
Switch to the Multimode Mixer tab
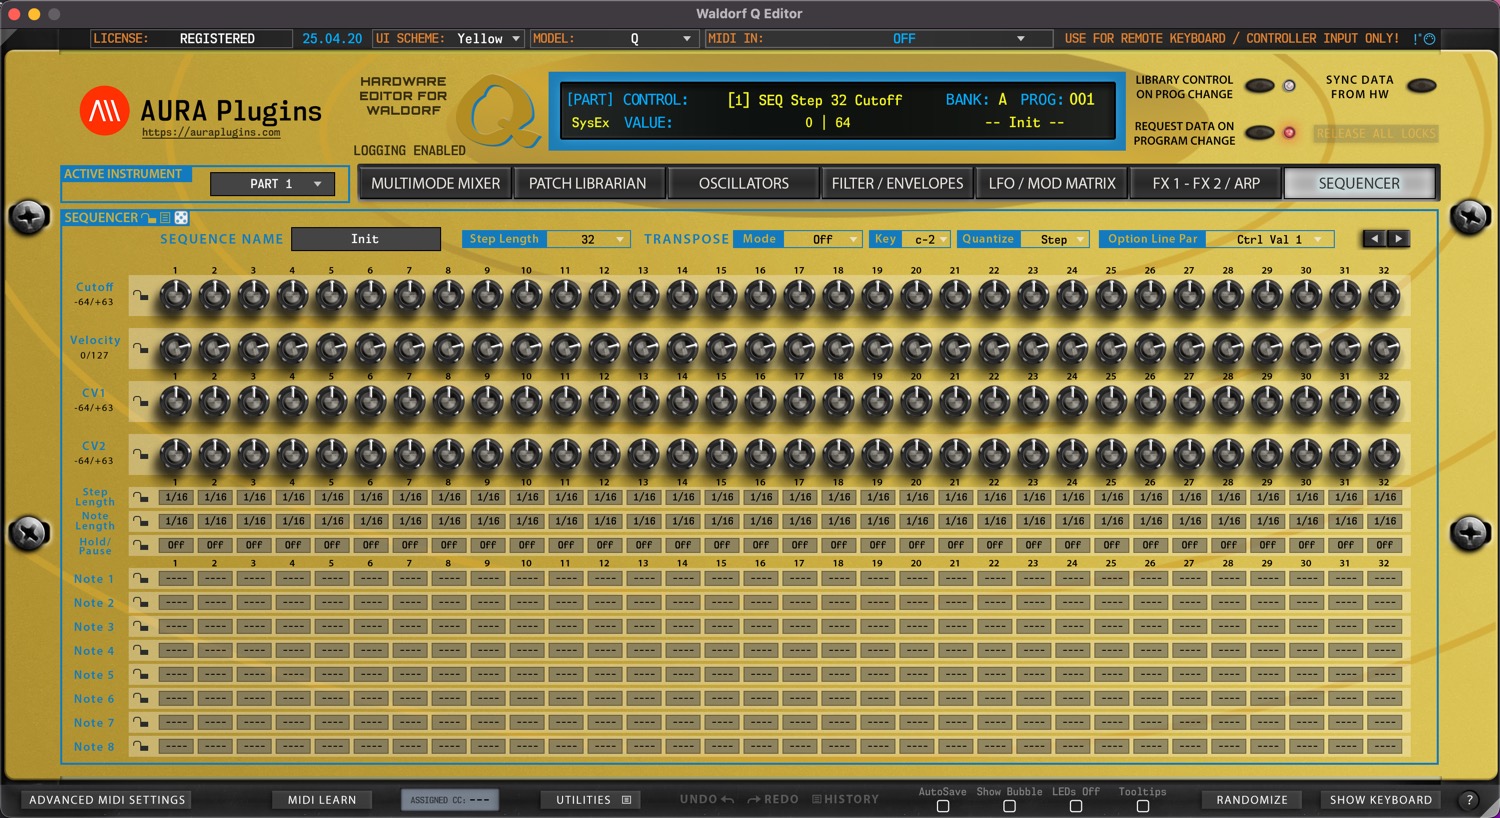click(x=435, y=184)
